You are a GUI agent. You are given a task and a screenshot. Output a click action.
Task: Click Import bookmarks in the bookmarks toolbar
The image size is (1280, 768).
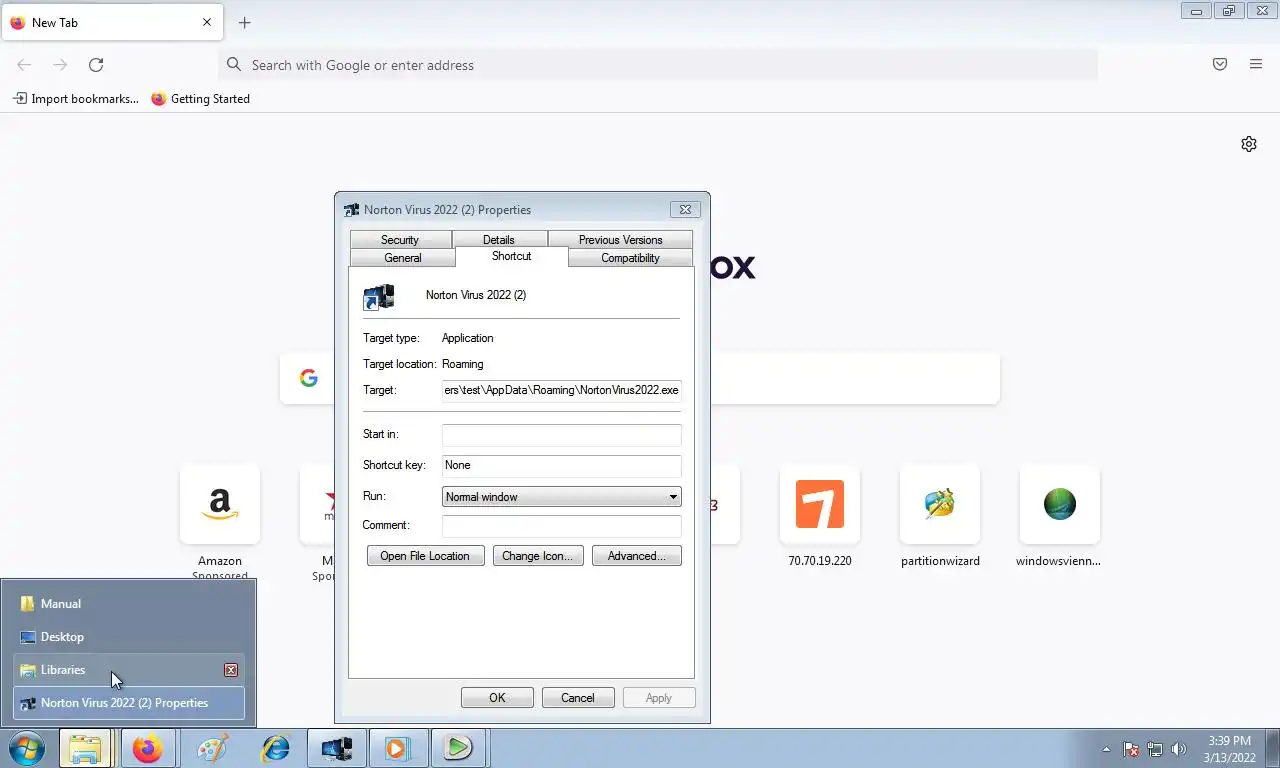(76, 99)
